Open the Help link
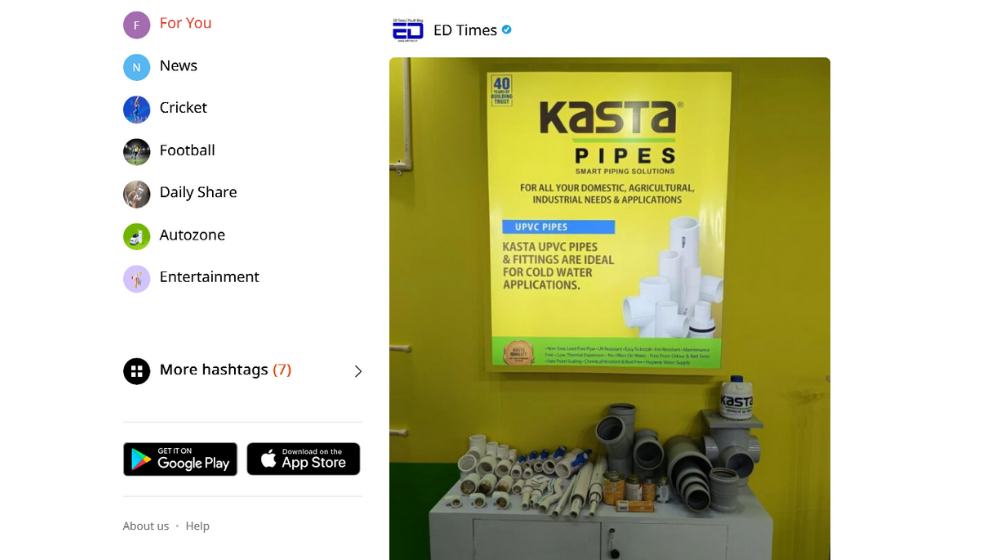The height and width of the screenshot is (560, 1000). click(198, 526)
